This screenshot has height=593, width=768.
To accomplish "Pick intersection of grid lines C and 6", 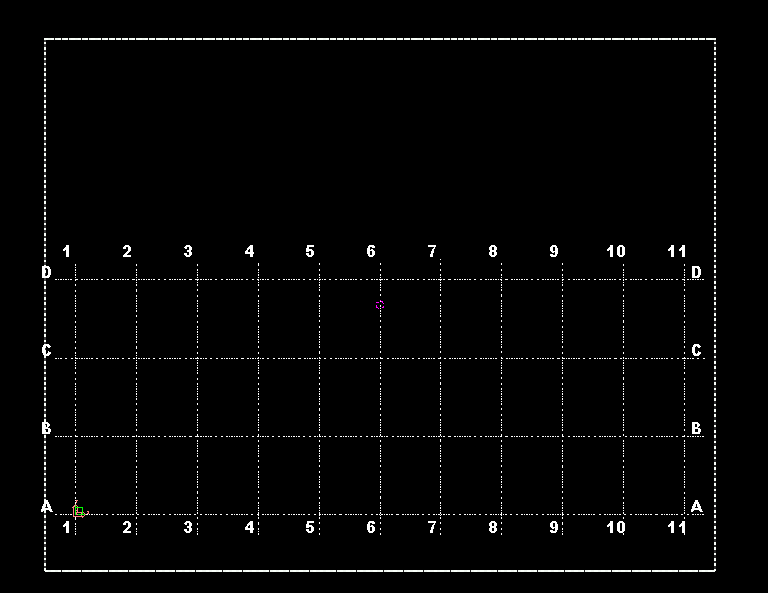I will coord(381,358).
